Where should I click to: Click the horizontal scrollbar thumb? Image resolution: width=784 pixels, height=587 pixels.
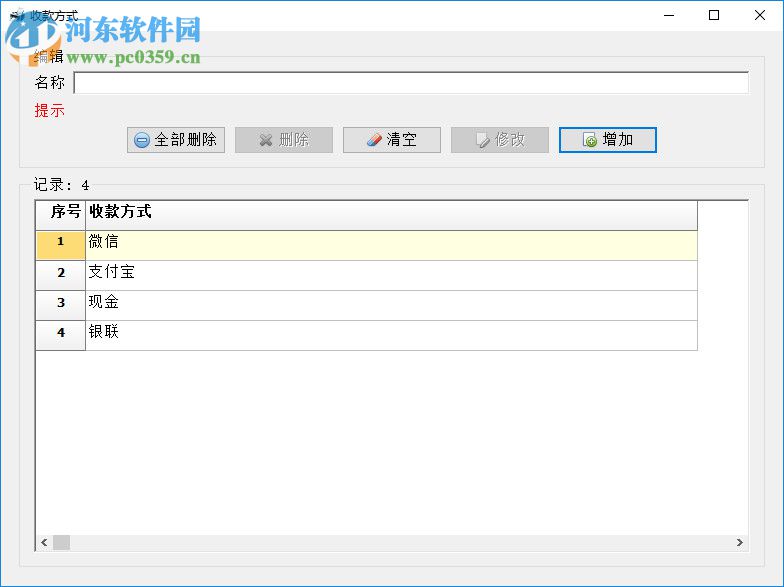pos(62,542)
